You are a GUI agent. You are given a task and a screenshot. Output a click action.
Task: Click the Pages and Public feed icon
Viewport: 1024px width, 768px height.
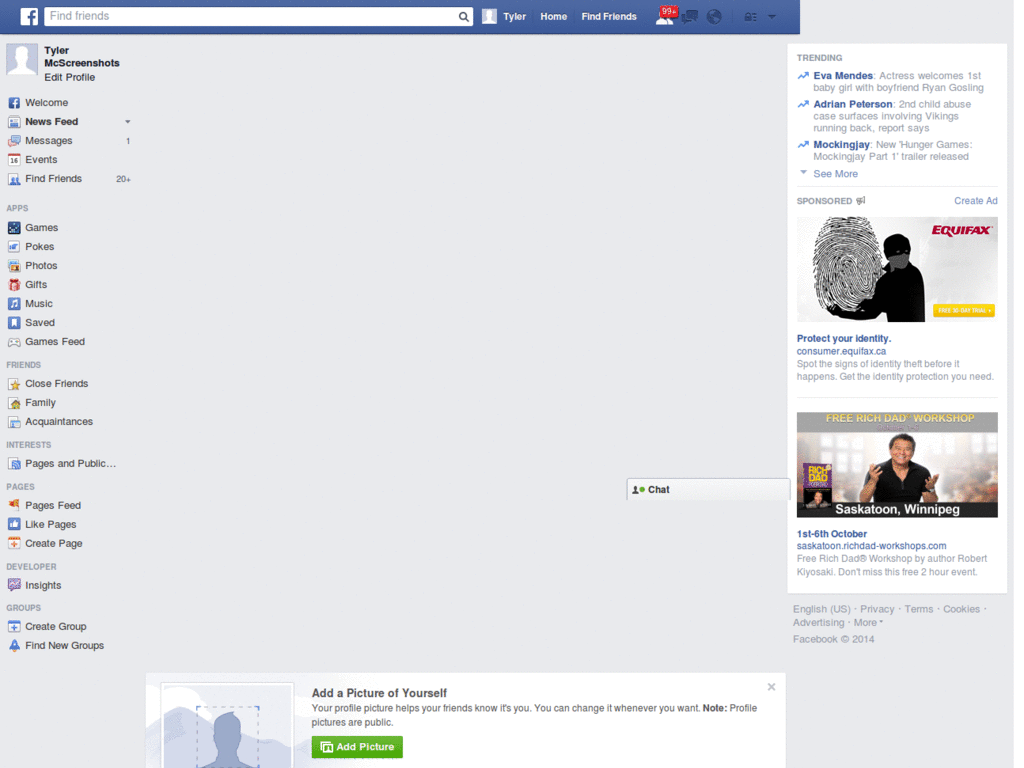click(14, 464)
